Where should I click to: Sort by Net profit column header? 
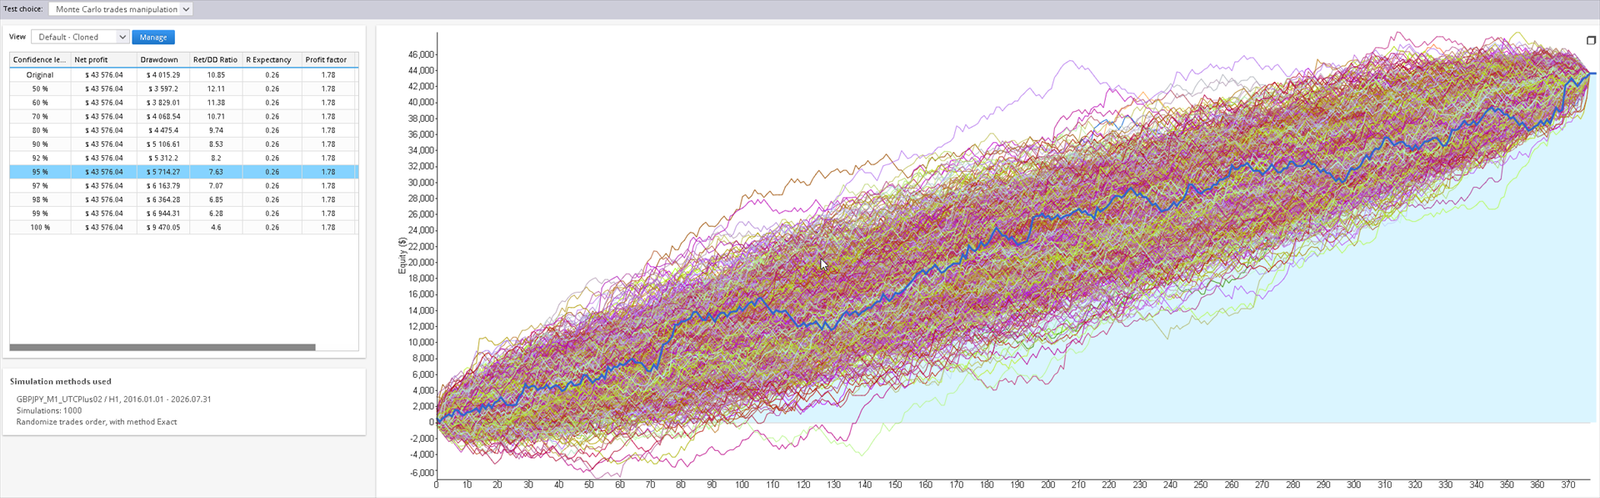click(x=104, y=60)
